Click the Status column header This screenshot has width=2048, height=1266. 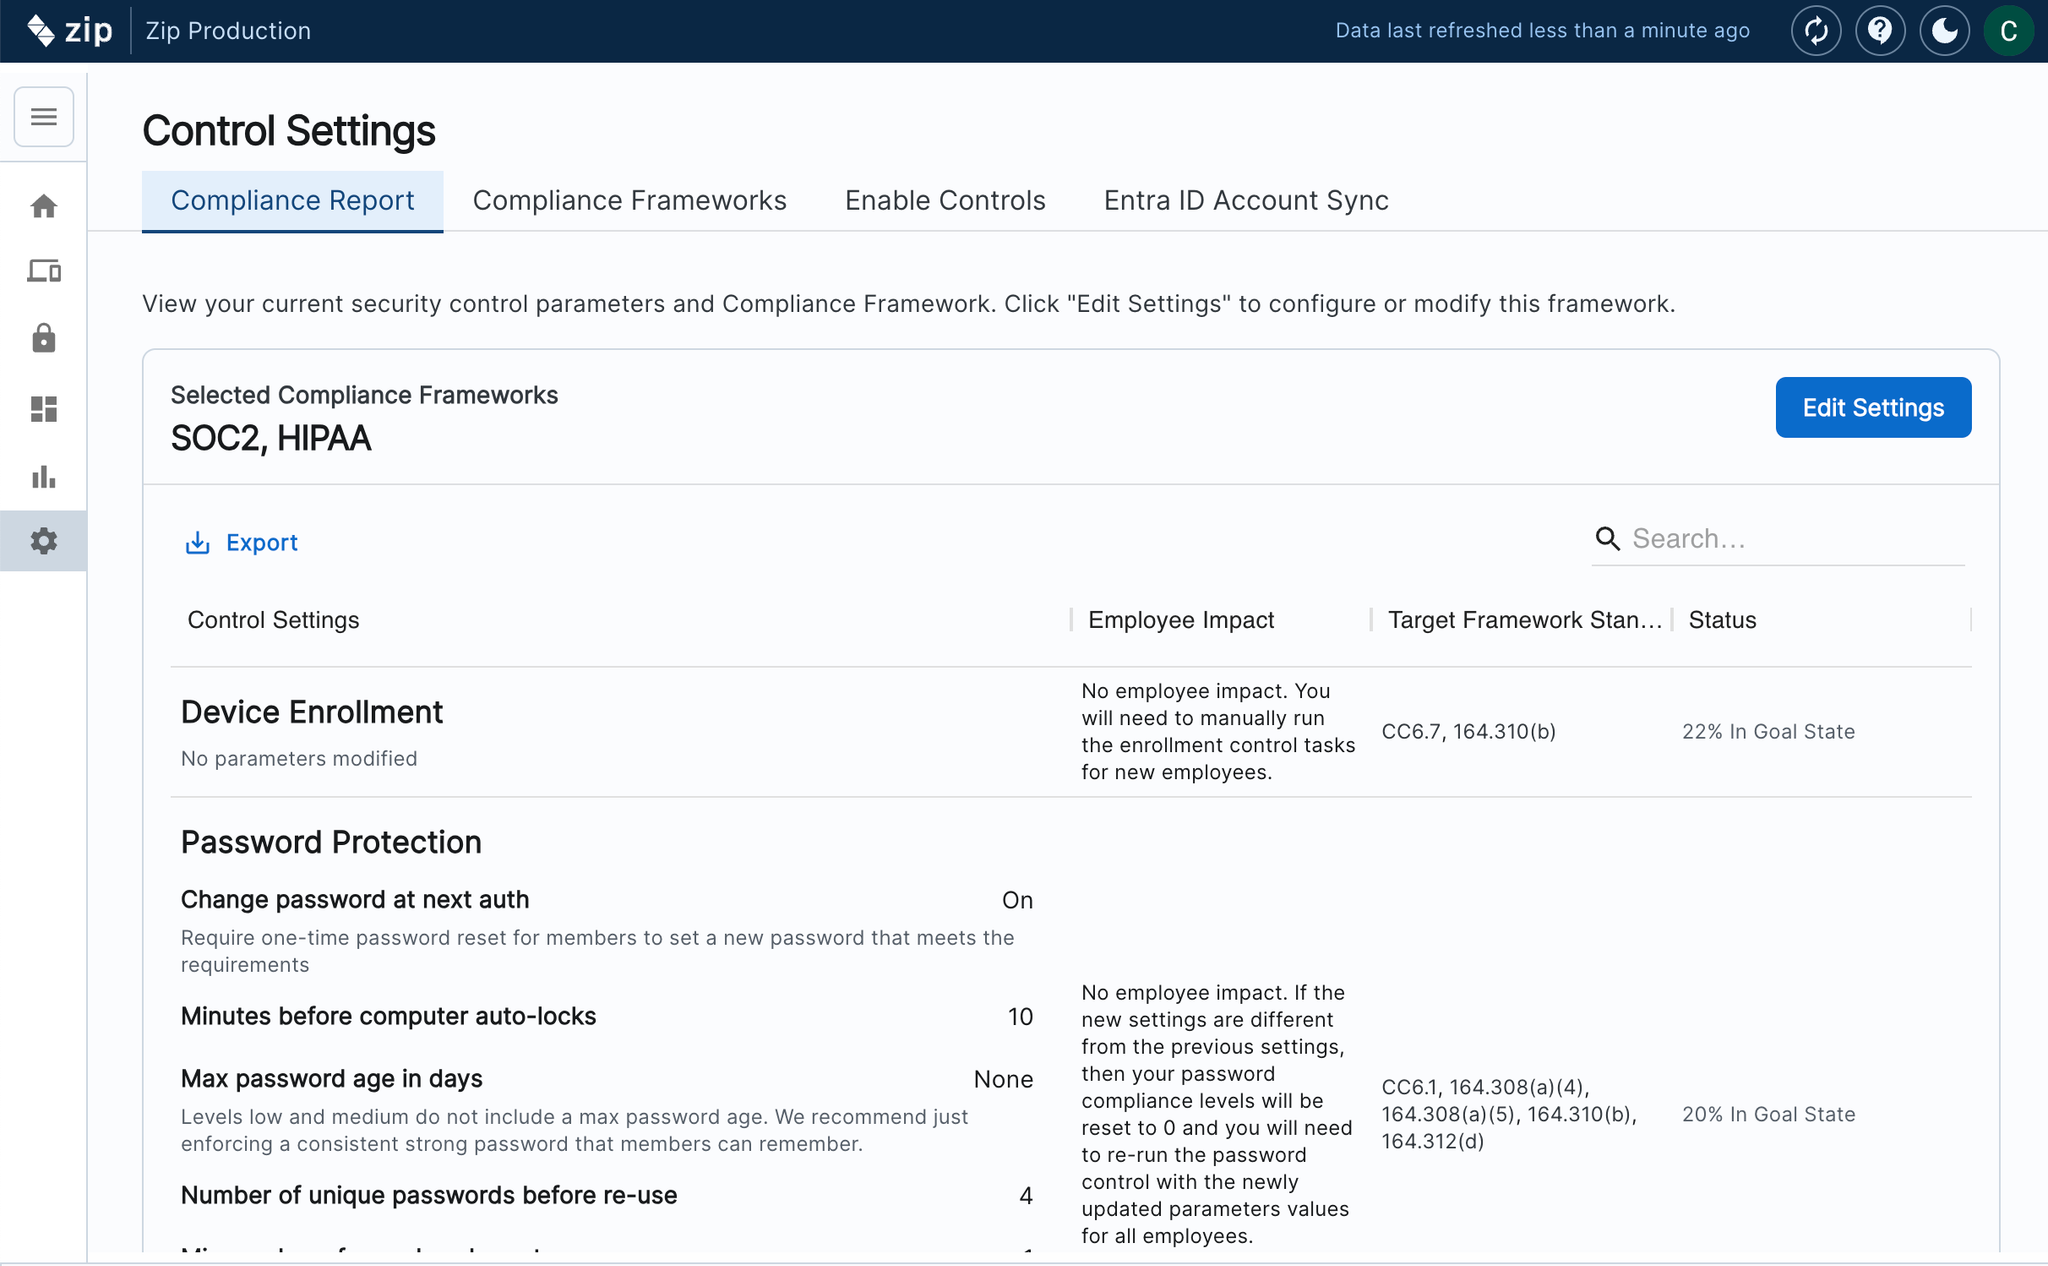(1722, 620)
